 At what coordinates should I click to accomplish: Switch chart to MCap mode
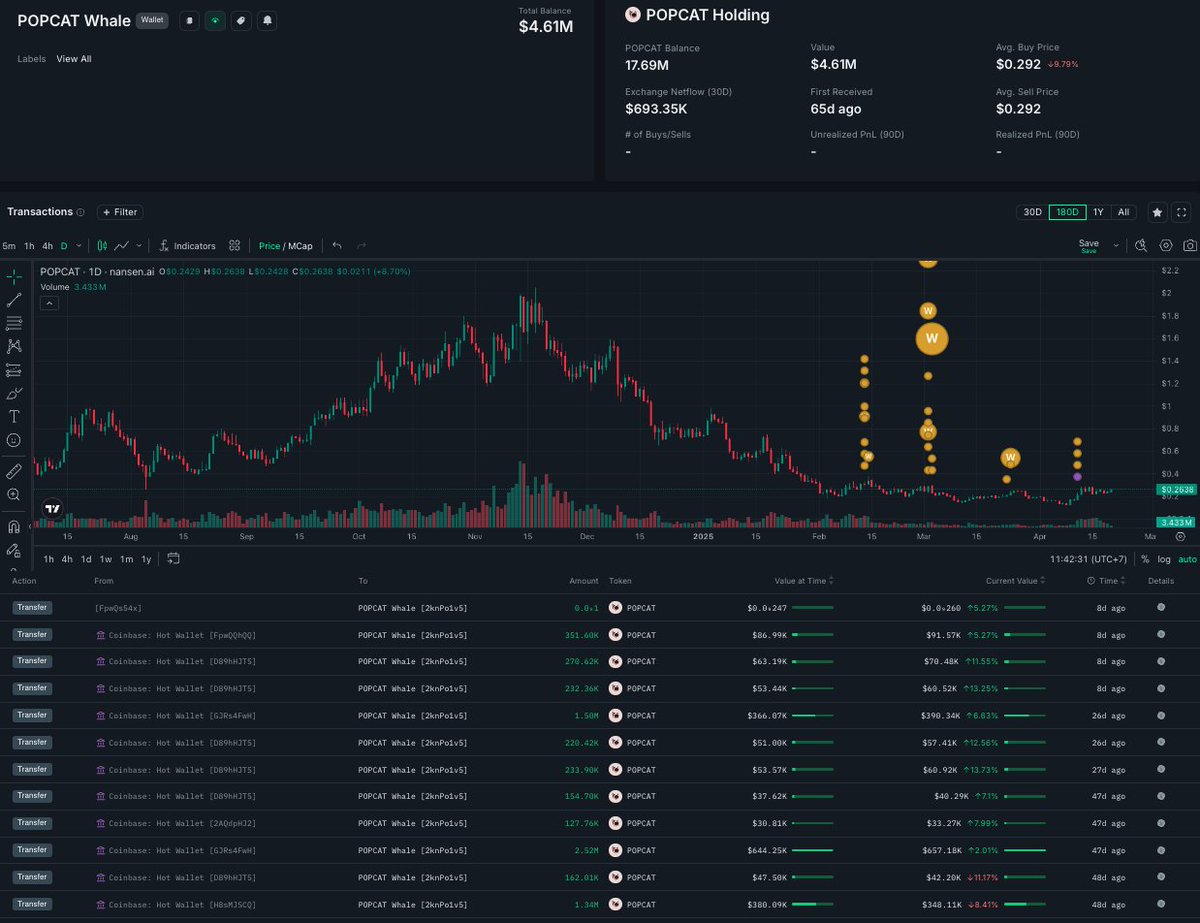point(301,246)
